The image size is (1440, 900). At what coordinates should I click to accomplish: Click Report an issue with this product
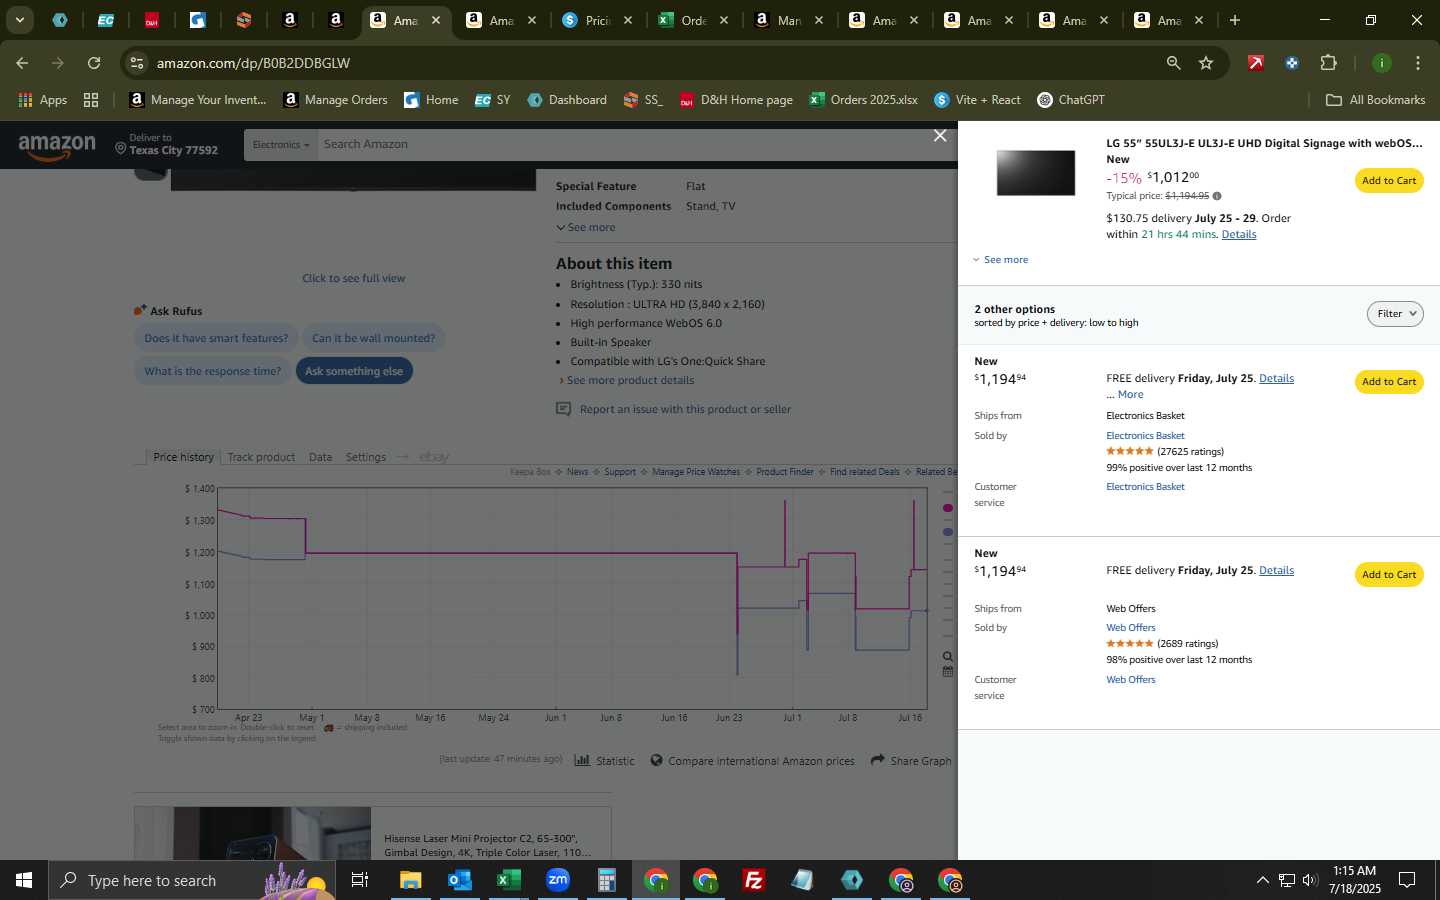[685, 409]
